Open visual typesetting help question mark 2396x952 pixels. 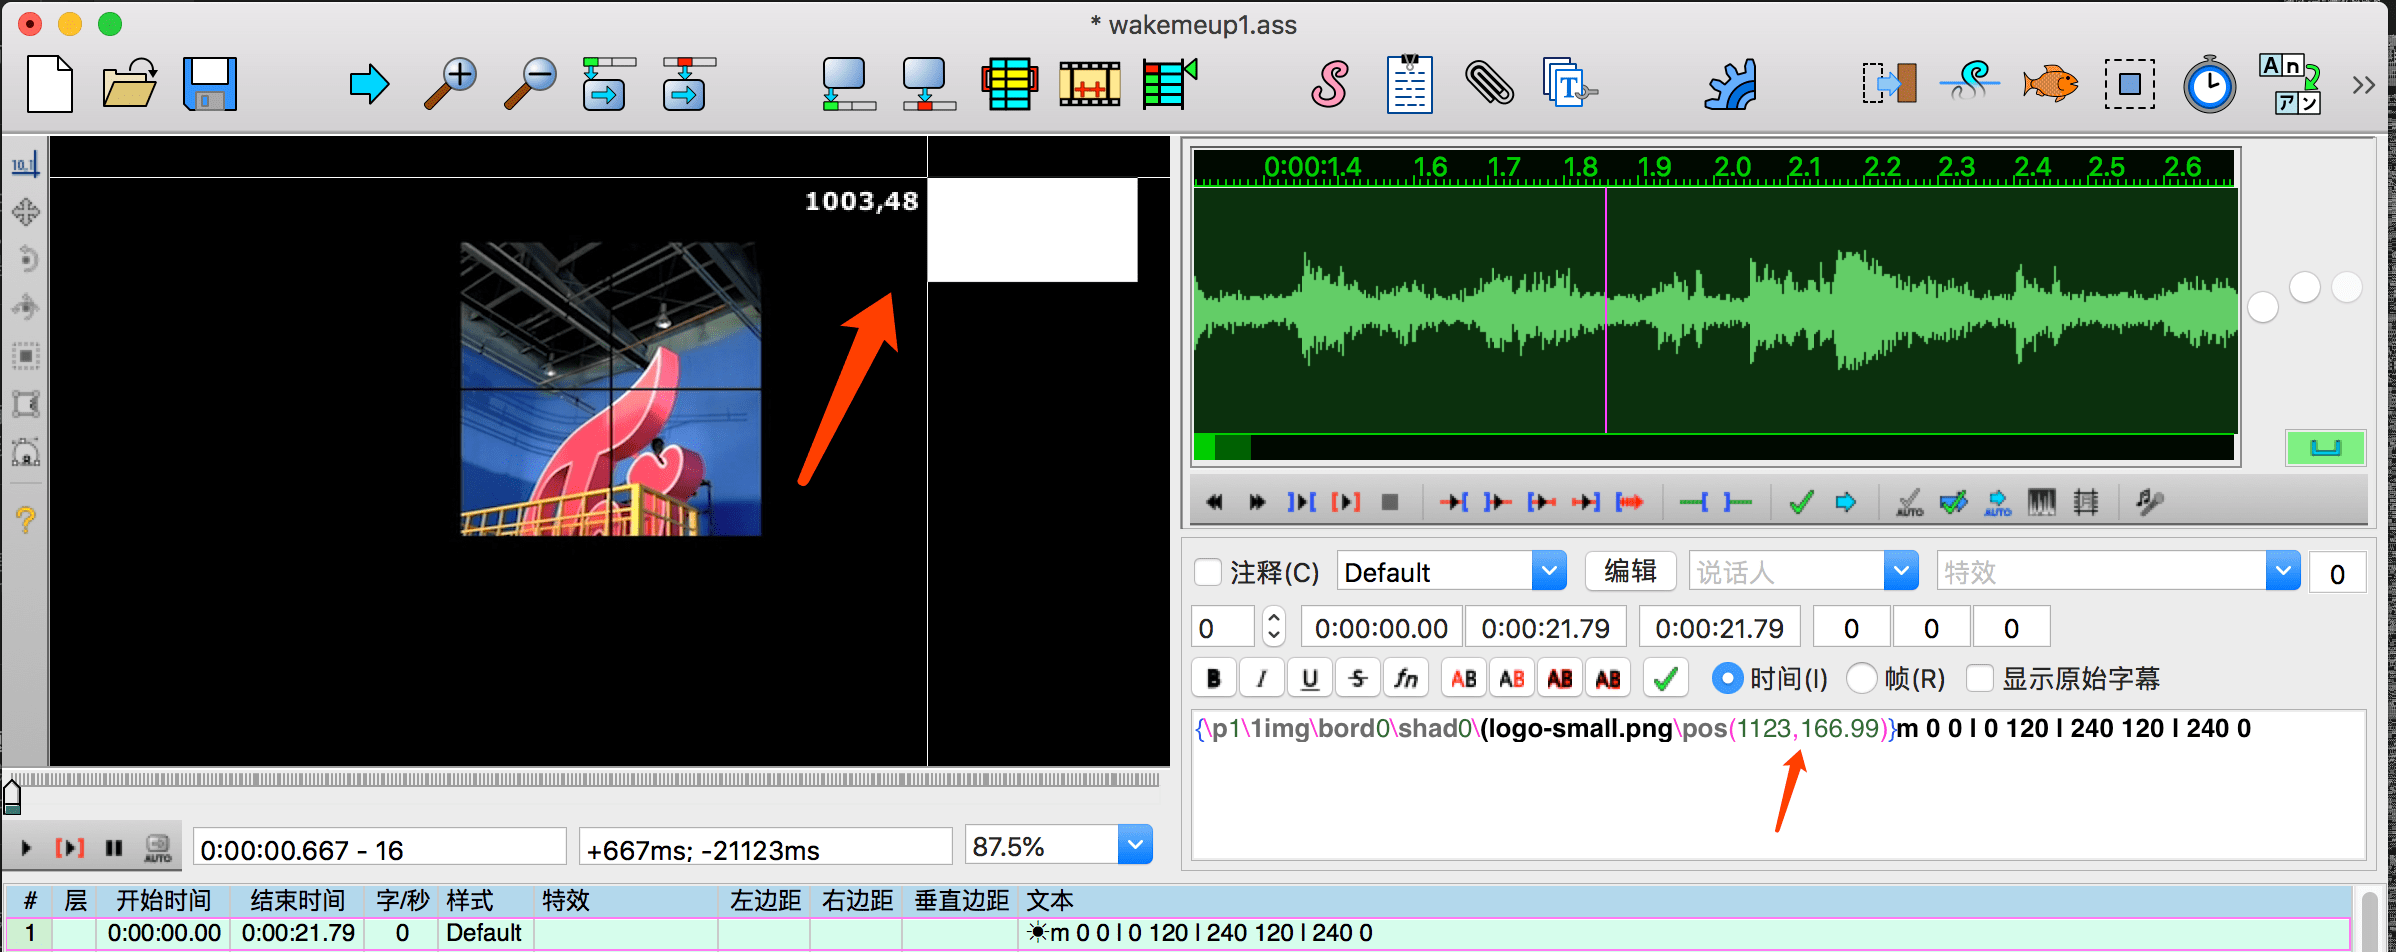(x=26, y=520)
